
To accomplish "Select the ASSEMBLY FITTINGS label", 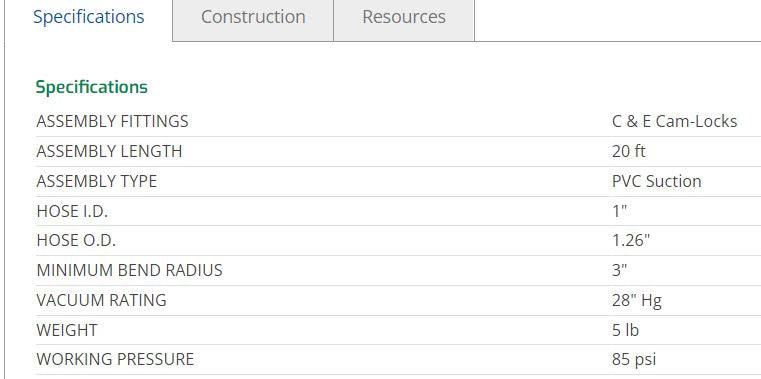I will point(112,121).
